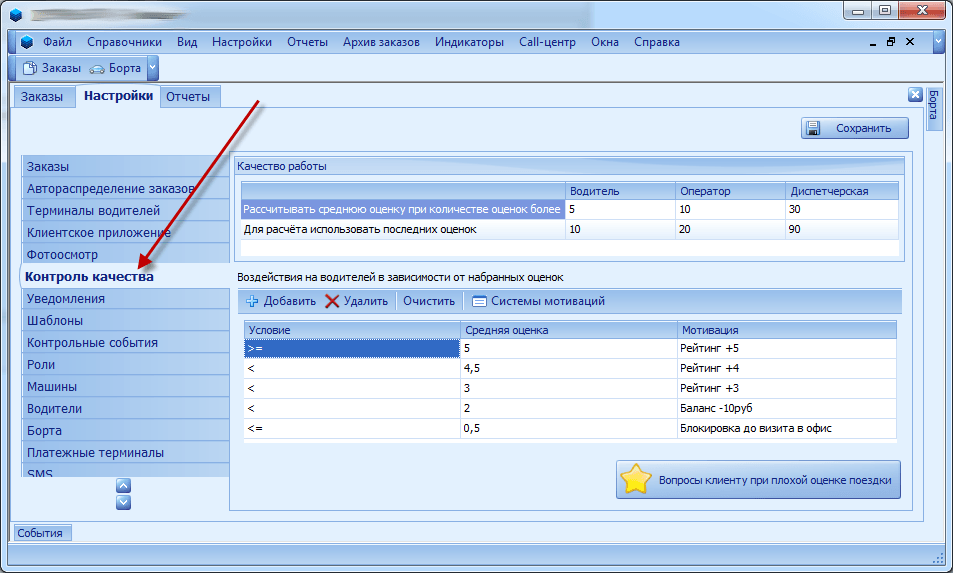The width and height of the screenshot is (953, 573).
Task: Click the Оператор value 20 cell
Action: 730,229
